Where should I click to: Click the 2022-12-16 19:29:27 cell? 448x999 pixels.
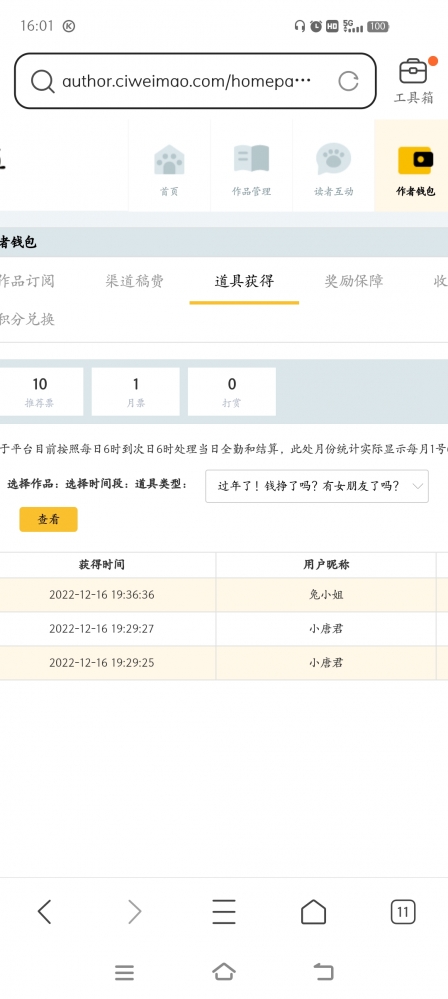[102, 629]
